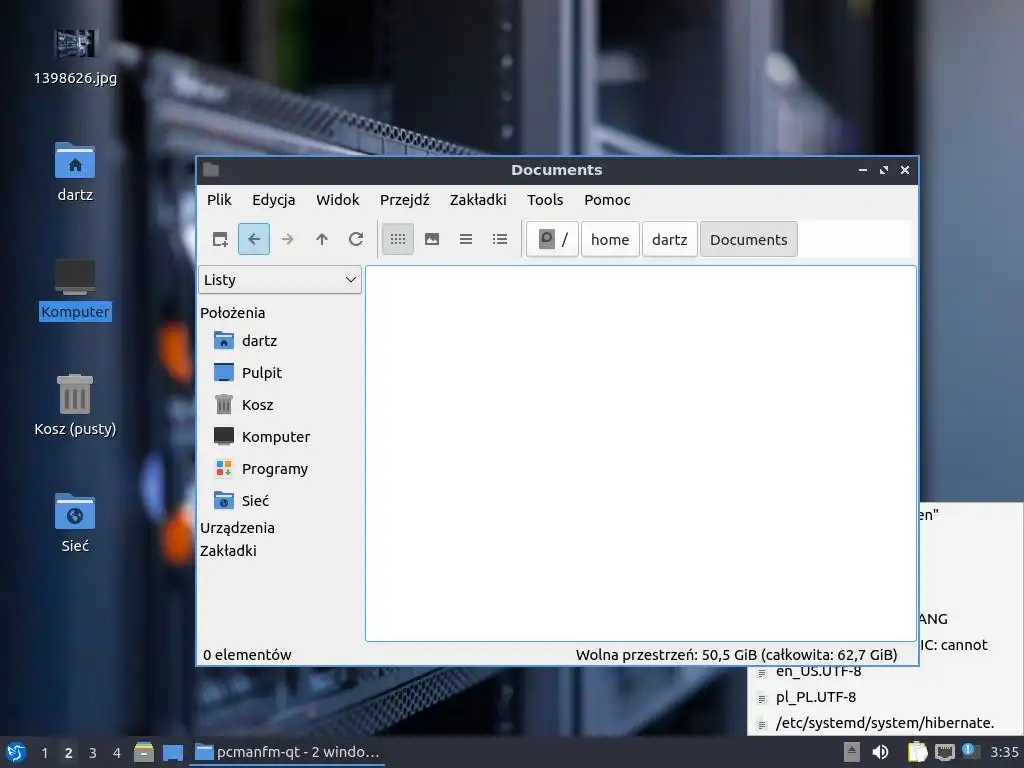
Task: Switch to workspace 2
Action: pyautogui.click(x=69, y=753)
